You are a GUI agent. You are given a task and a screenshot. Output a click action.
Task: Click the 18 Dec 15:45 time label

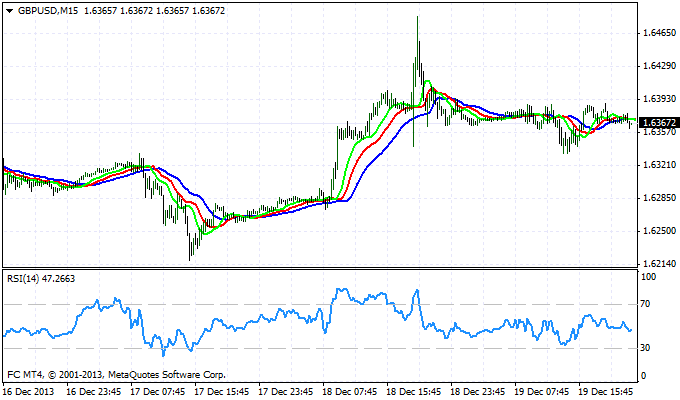[414, 392]
